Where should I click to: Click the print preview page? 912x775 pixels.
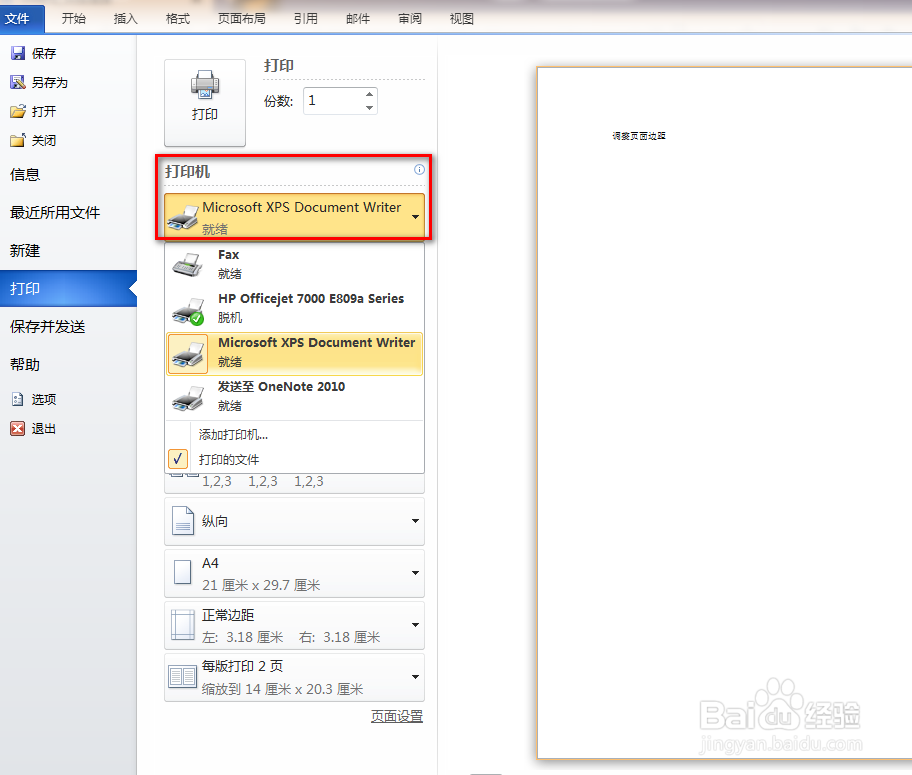(x=724, y=413)
